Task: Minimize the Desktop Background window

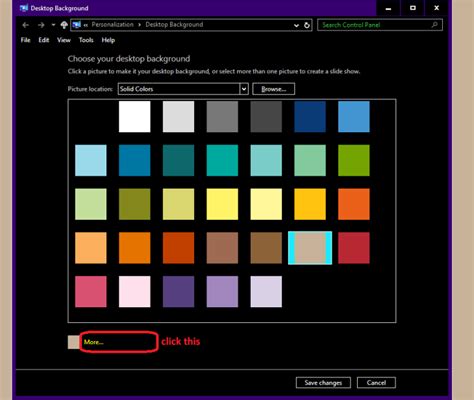Action: pyautogui.click(x=388, y=8)
